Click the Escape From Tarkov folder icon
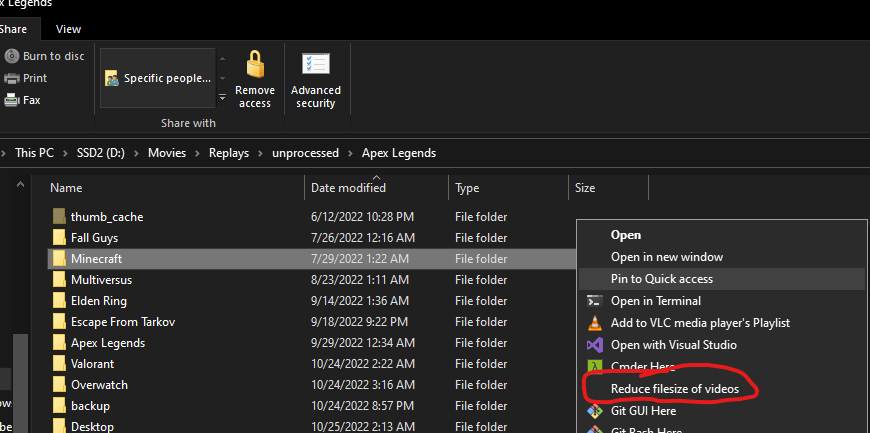Image resolution: width=870 pixels, height=433 pixels. click(x=59, y=322)
